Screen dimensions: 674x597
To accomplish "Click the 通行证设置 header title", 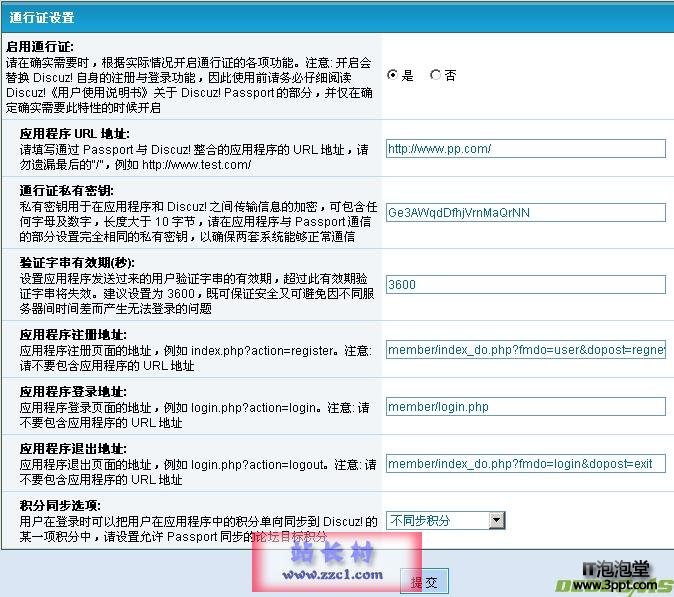I will tap(40, 18).
